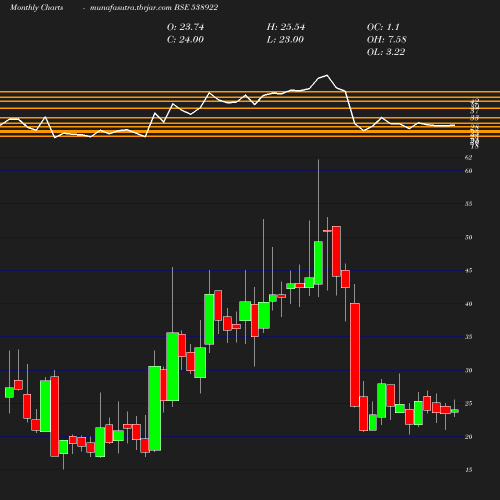
Task: Click the 40 price axis label
Action: click(468, 304)
